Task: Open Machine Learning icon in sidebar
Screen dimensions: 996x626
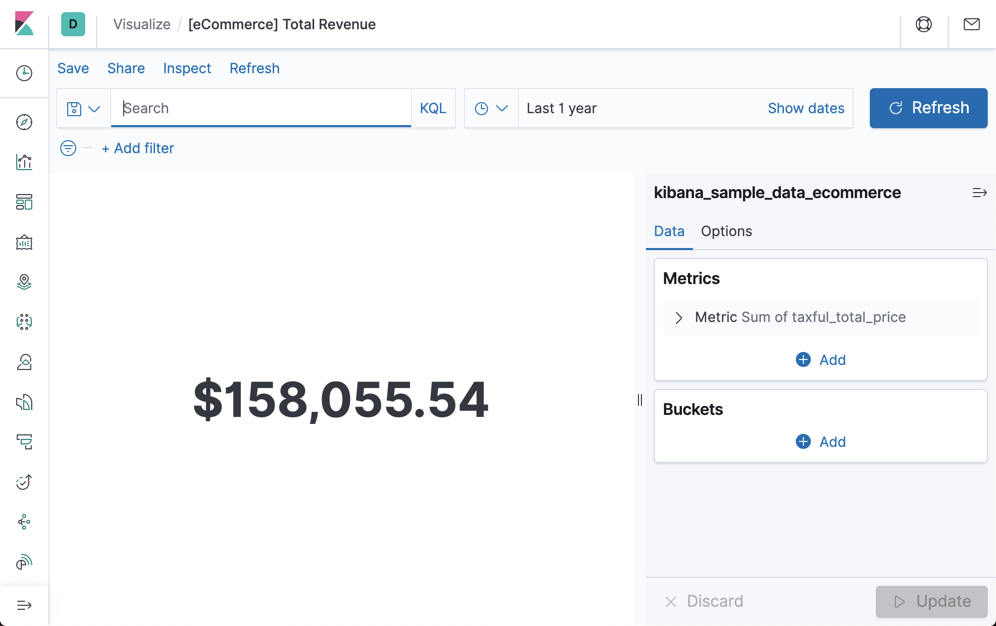Action: click(x=24, y=322)
